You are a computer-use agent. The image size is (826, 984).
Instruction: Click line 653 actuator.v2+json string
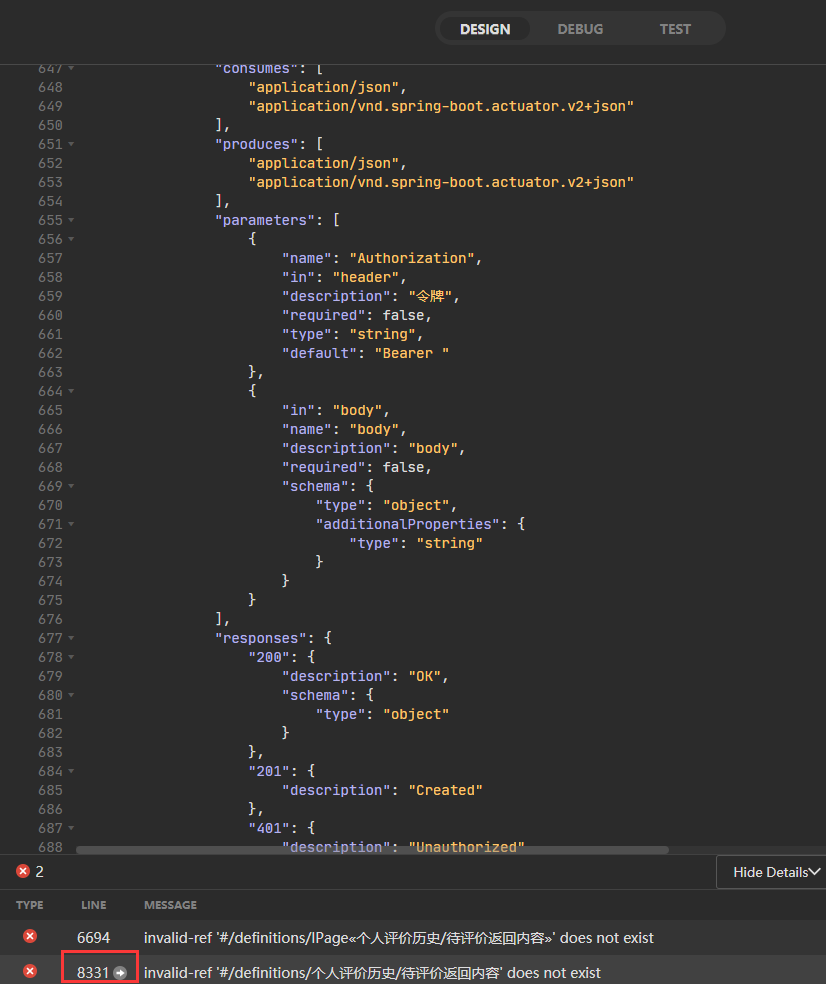(441, 183)
